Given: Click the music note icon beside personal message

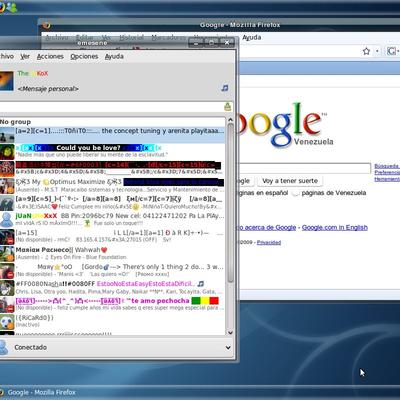Looking at the screenshot, I should [225, 88].
